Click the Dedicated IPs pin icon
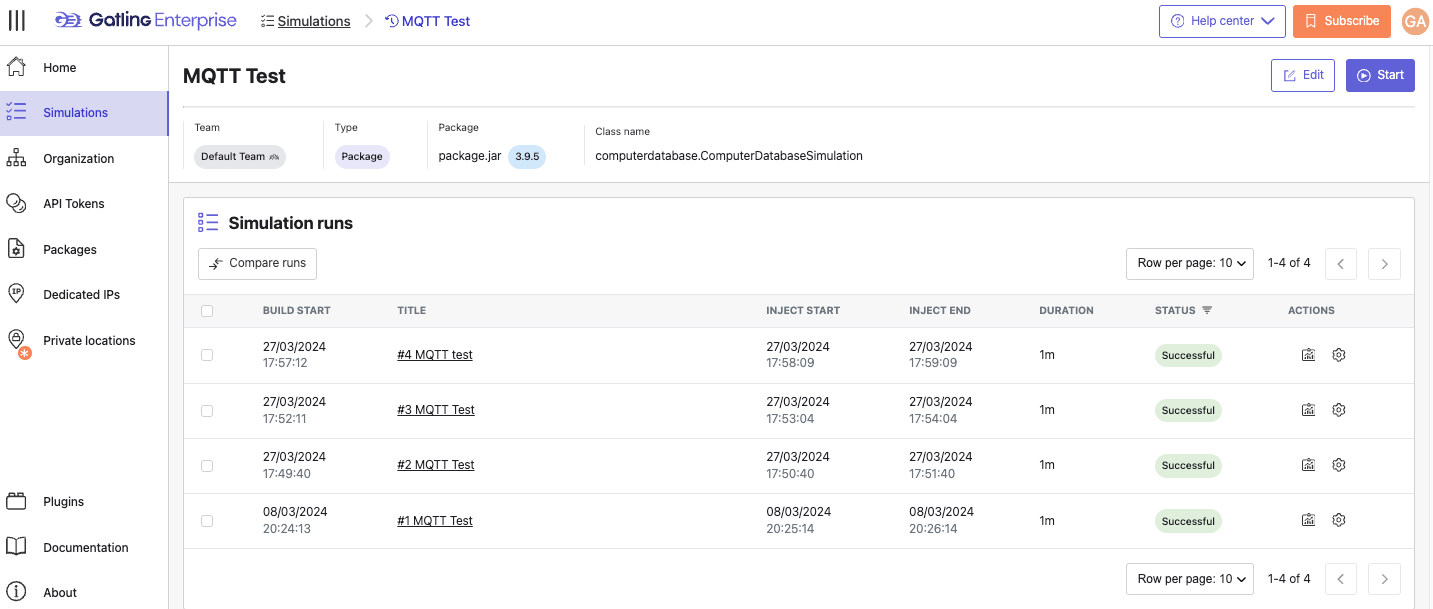1433x609 pixels. pos(16,294)
